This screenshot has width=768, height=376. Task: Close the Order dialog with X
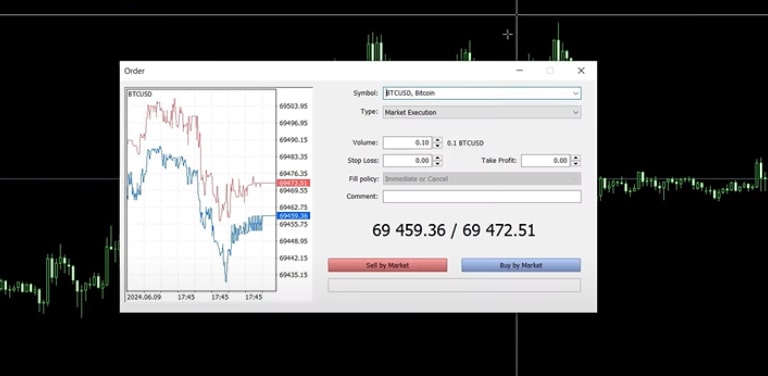(x=581, y=70)
